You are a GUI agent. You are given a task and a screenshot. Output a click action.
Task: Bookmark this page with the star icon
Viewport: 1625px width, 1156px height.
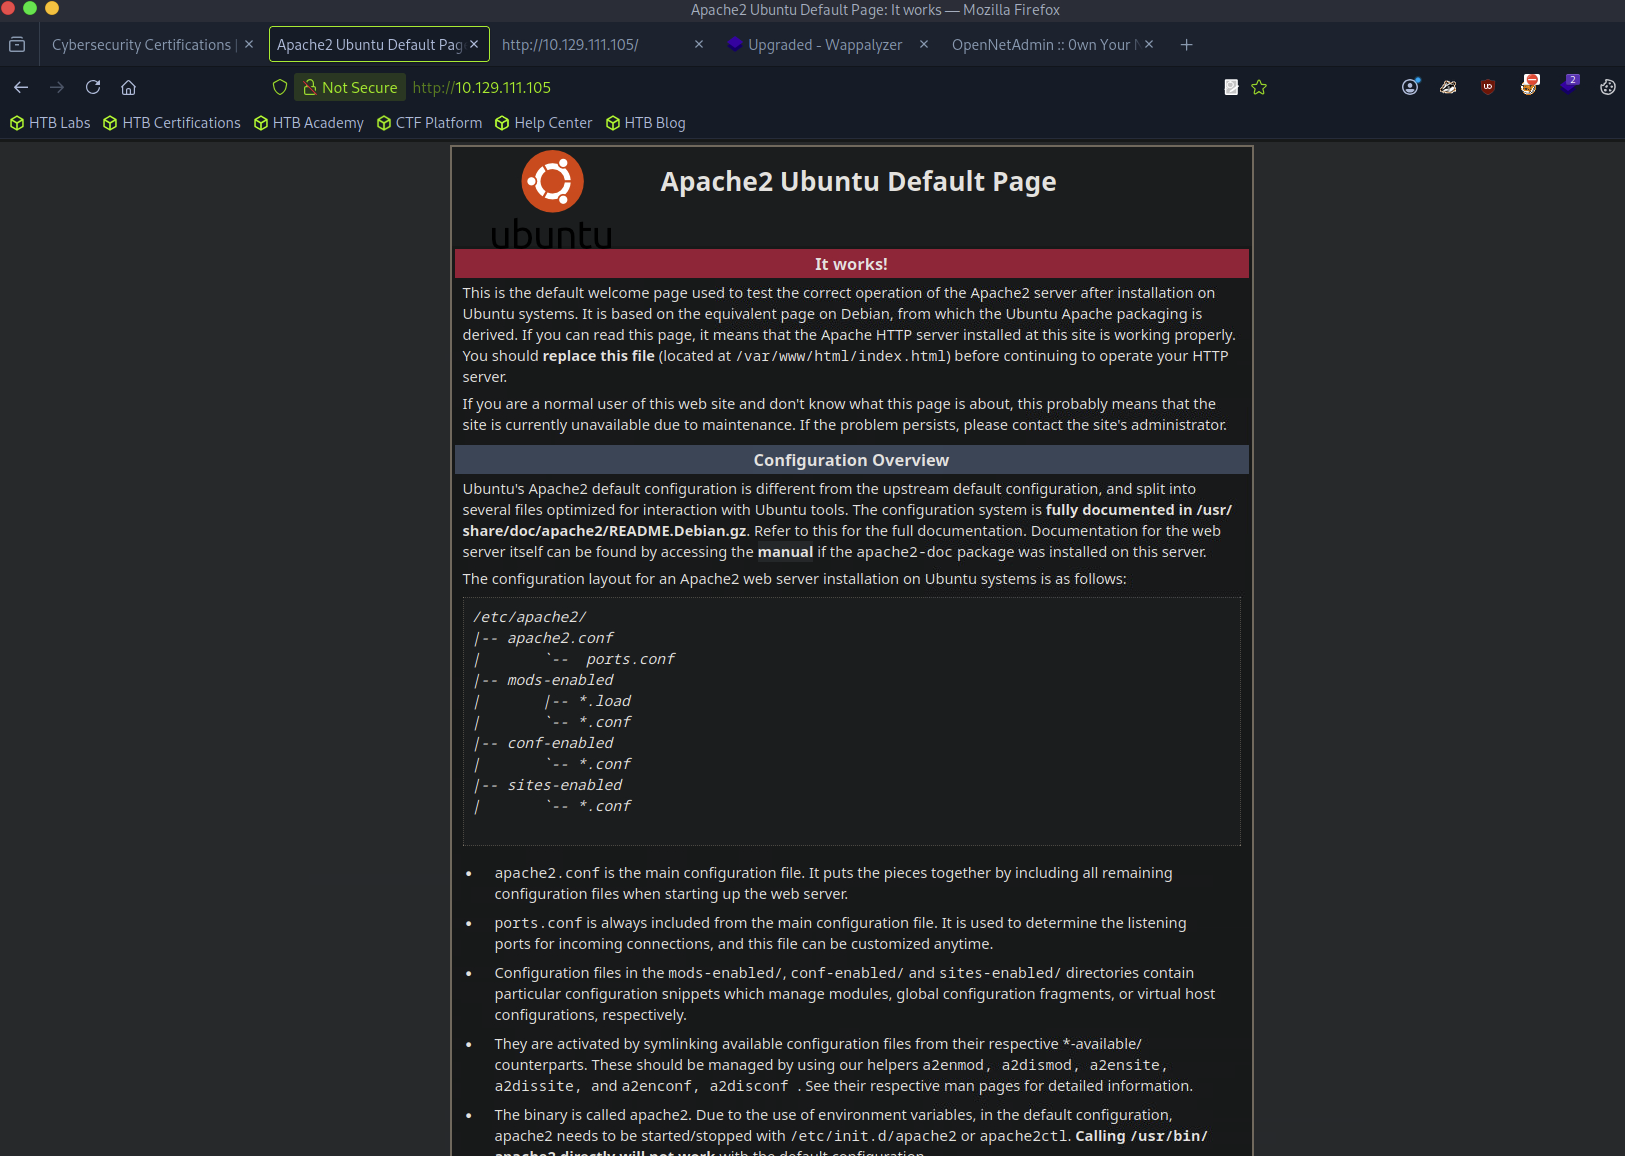click(x=1259, y=87)
